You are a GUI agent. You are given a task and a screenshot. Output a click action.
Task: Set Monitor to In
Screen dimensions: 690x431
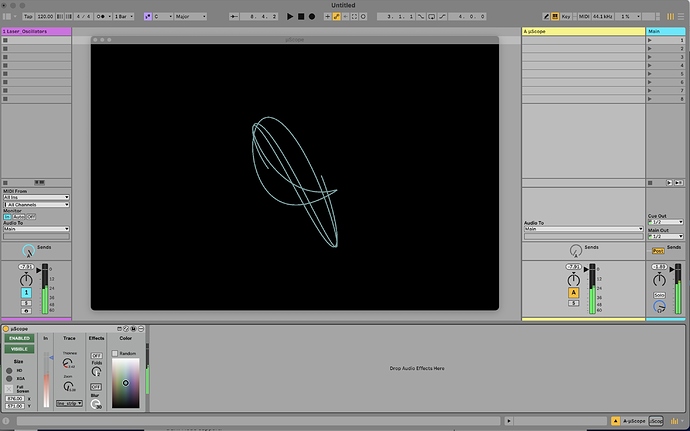coord(7,217)
